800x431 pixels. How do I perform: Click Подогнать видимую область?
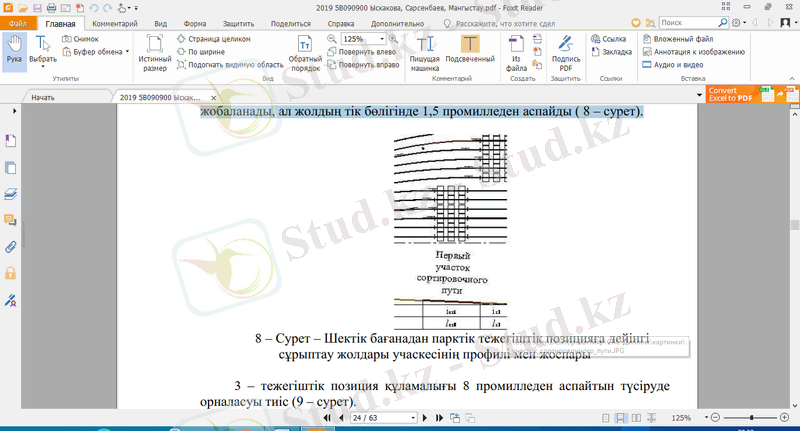[230, 65]
